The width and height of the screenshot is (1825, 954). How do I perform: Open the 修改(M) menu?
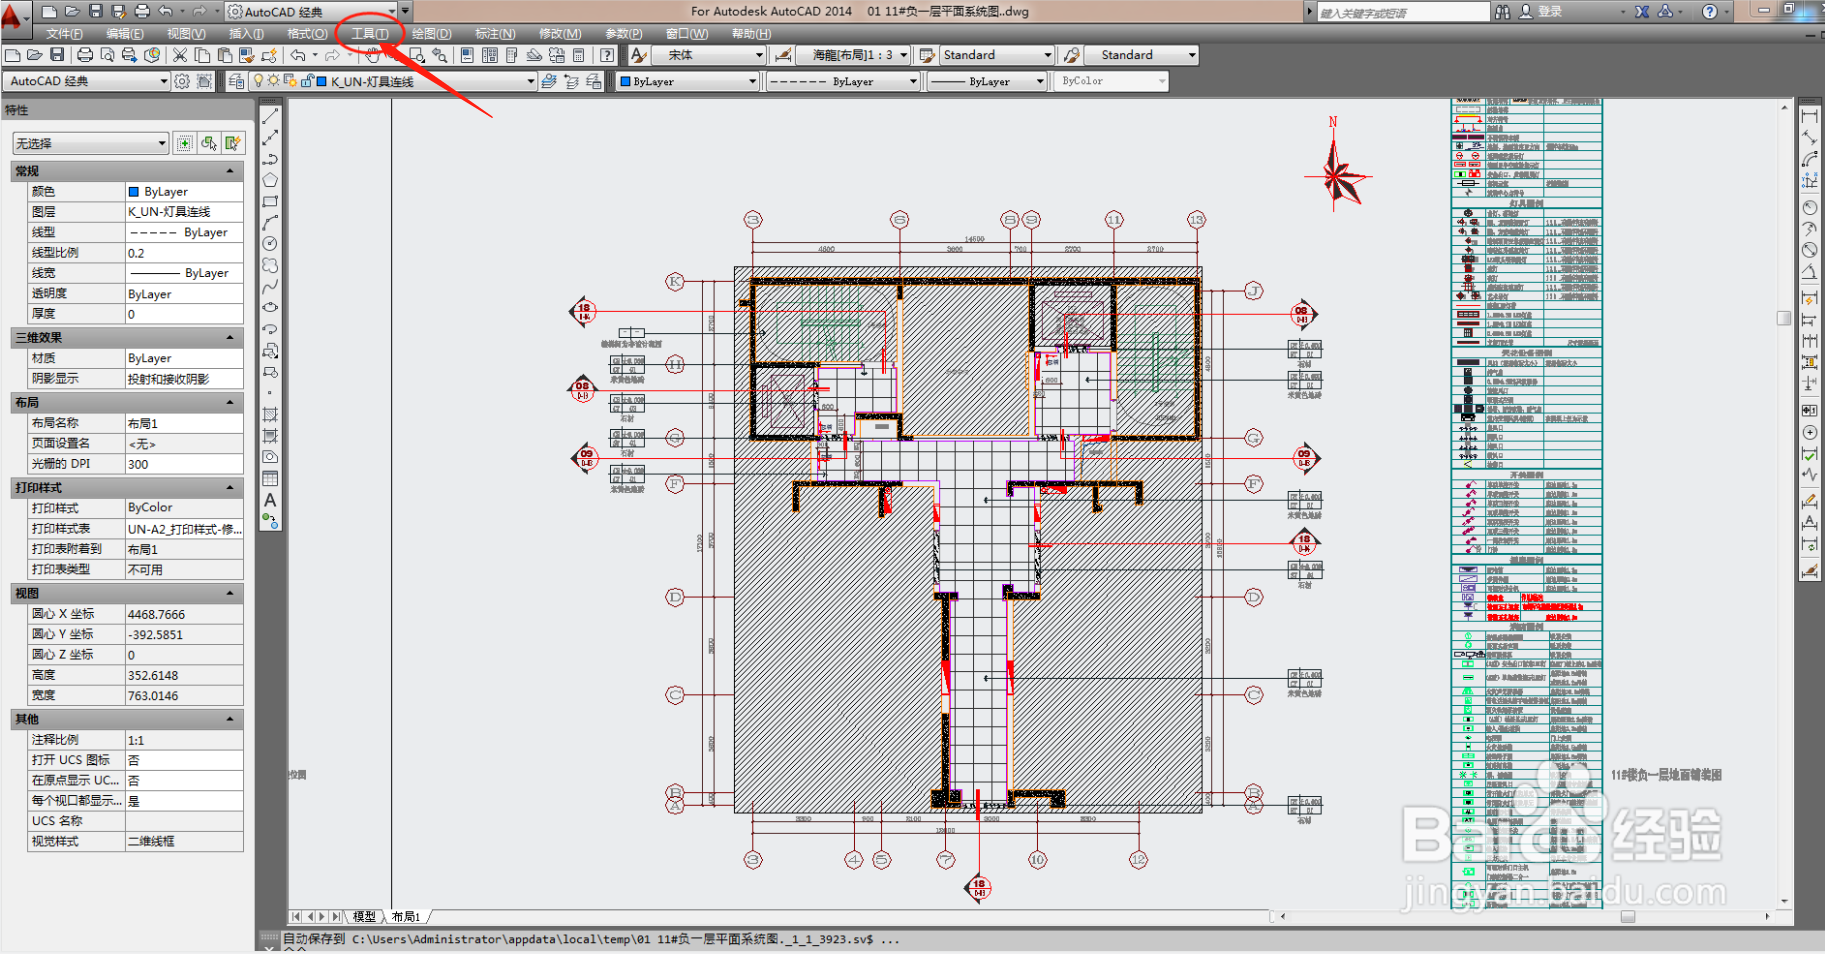pos(560,33)
